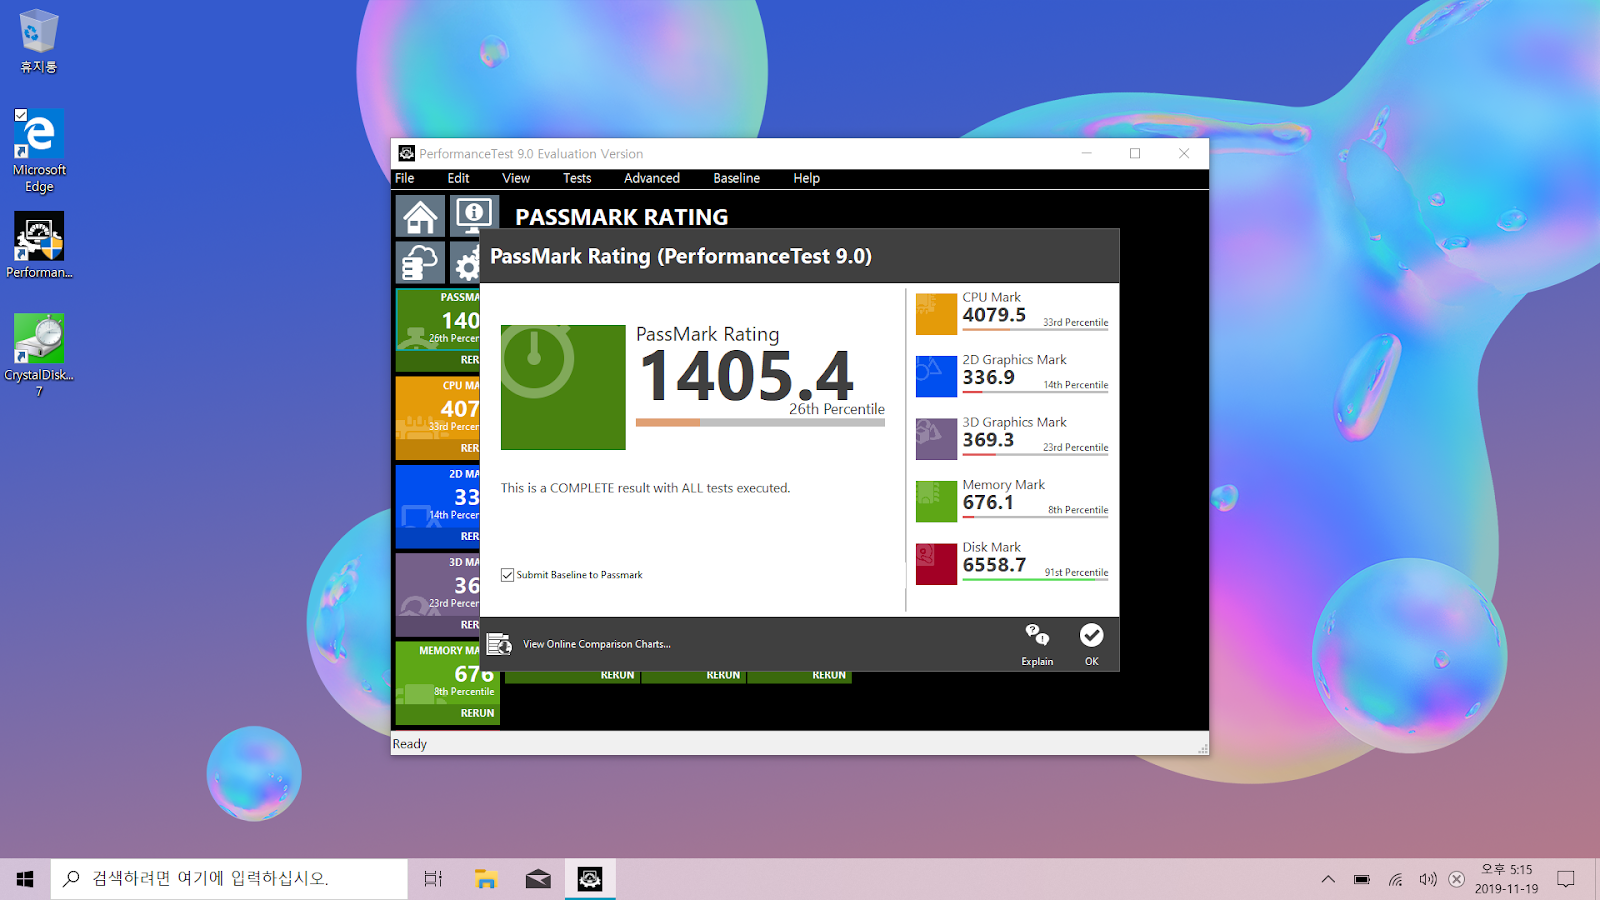
Task: Toggle the Microsoft Edge icon selection checkbox
Action: (20, 115)
